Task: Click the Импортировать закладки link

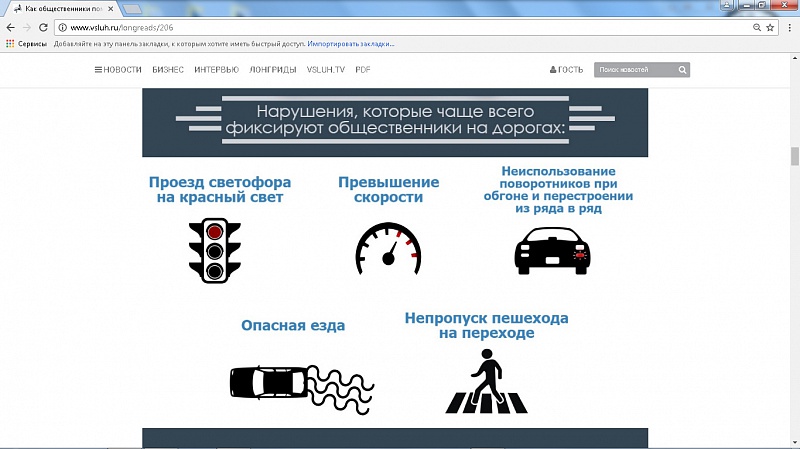Action: point(351,44)
